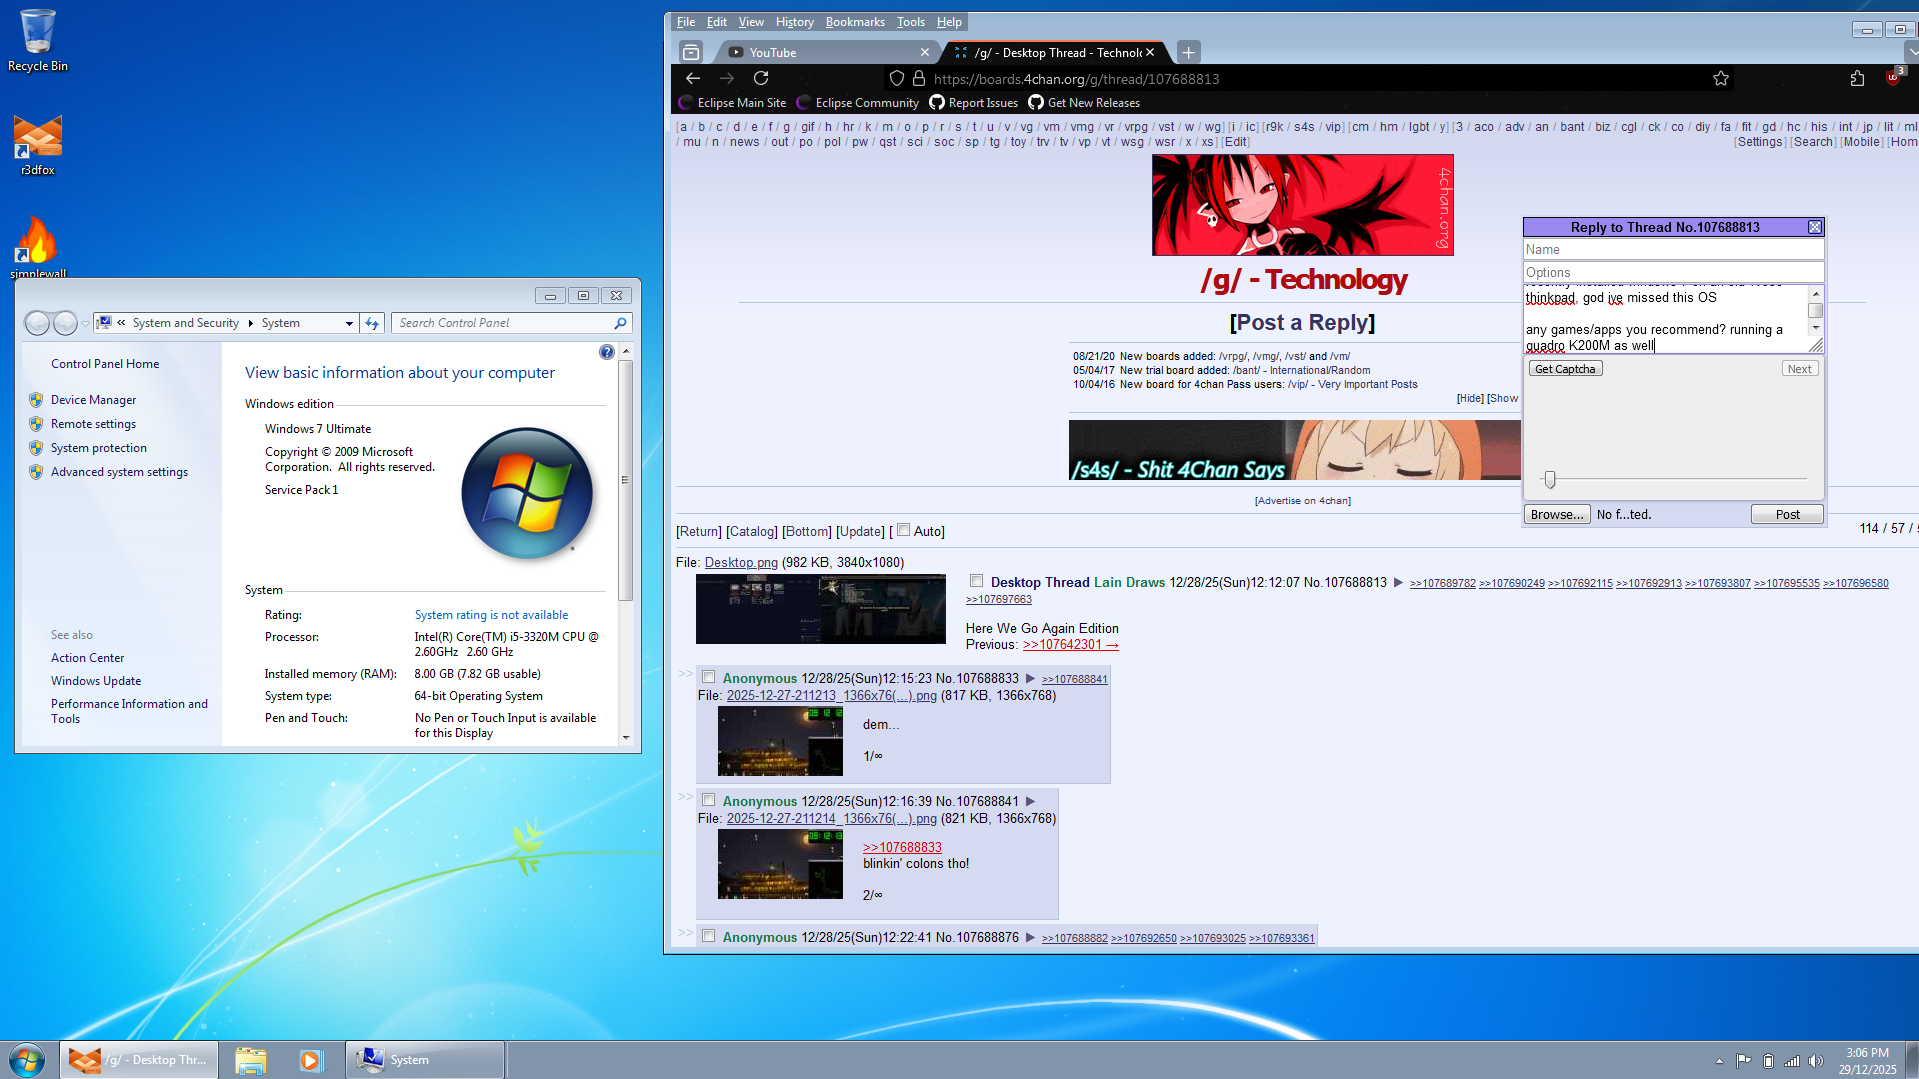Open post menu arrow for No.107688876
Screen dimensions: 1919x1079
coord(1030,937)
